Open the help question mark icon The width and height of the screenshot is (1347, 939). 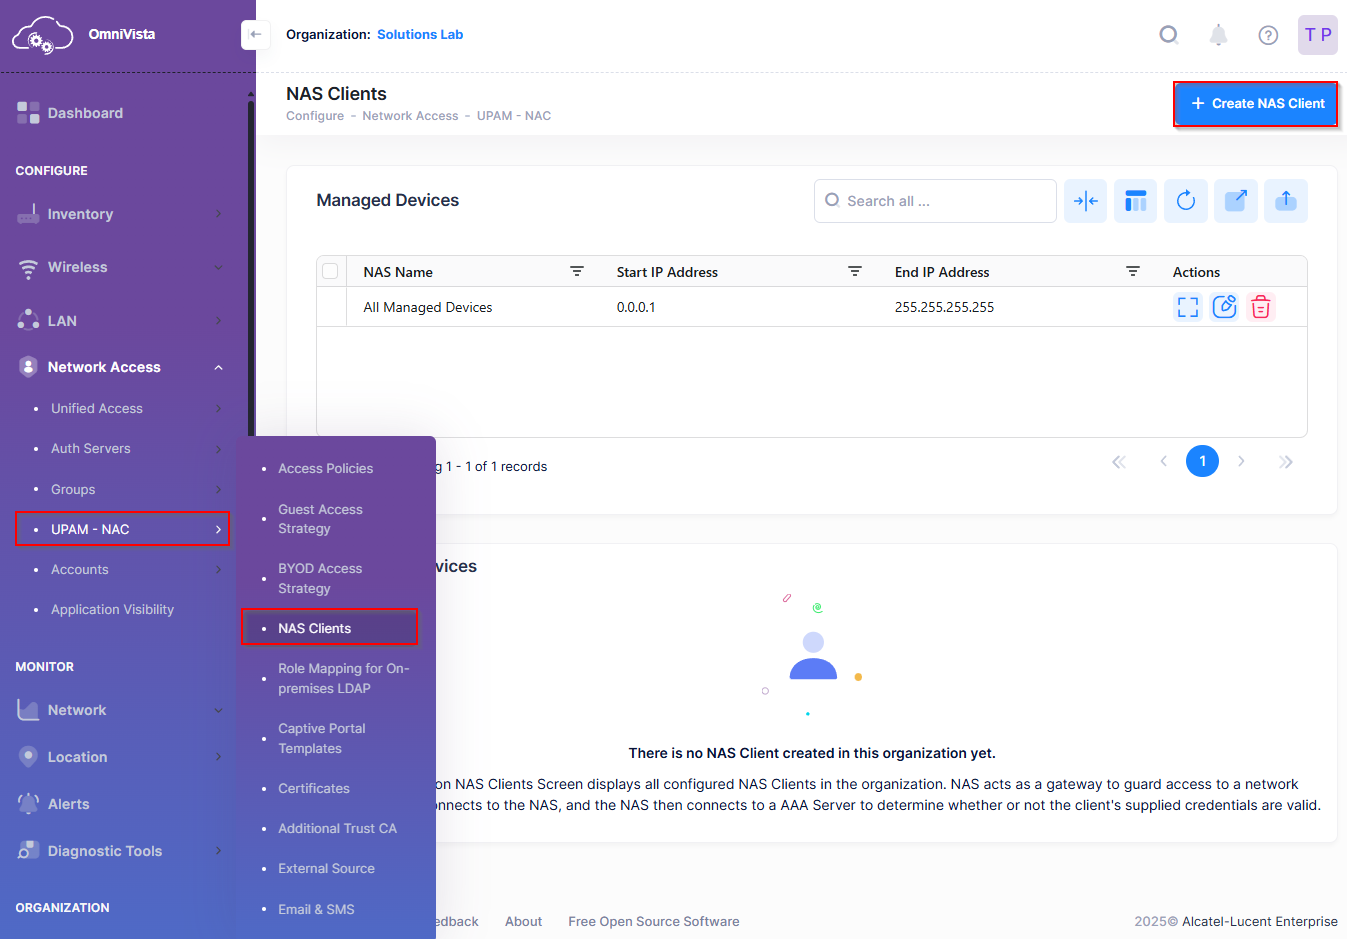tap(1267, 35)
